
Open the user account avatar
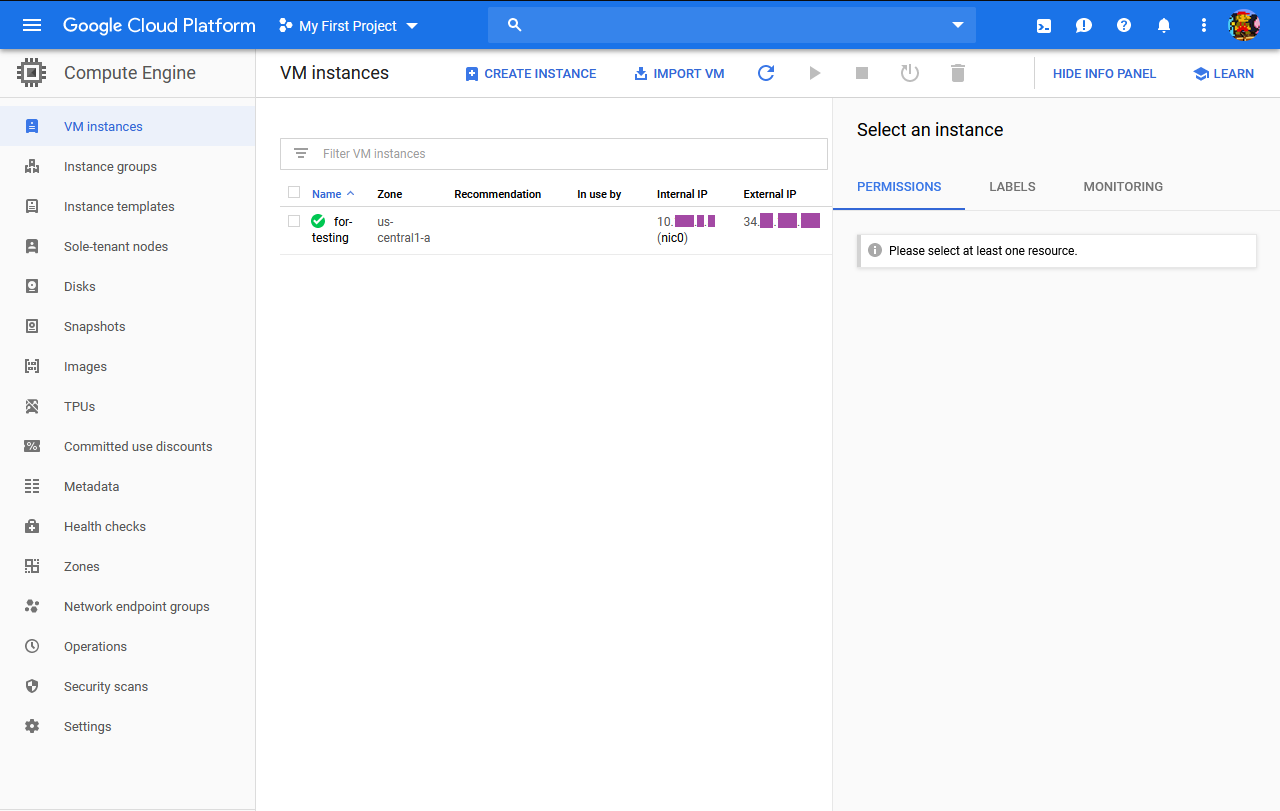(1244, 25)
